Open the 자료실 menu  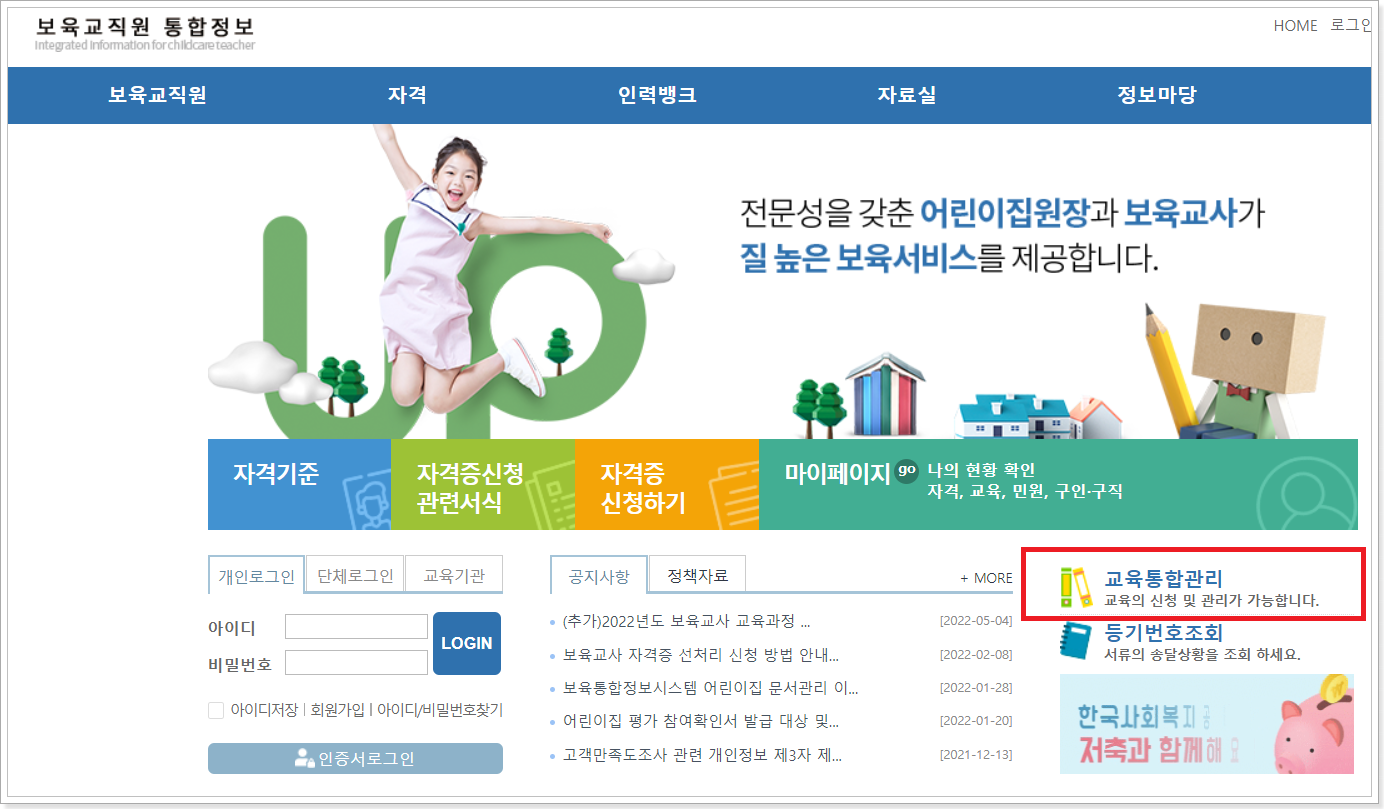pos(903,95)
